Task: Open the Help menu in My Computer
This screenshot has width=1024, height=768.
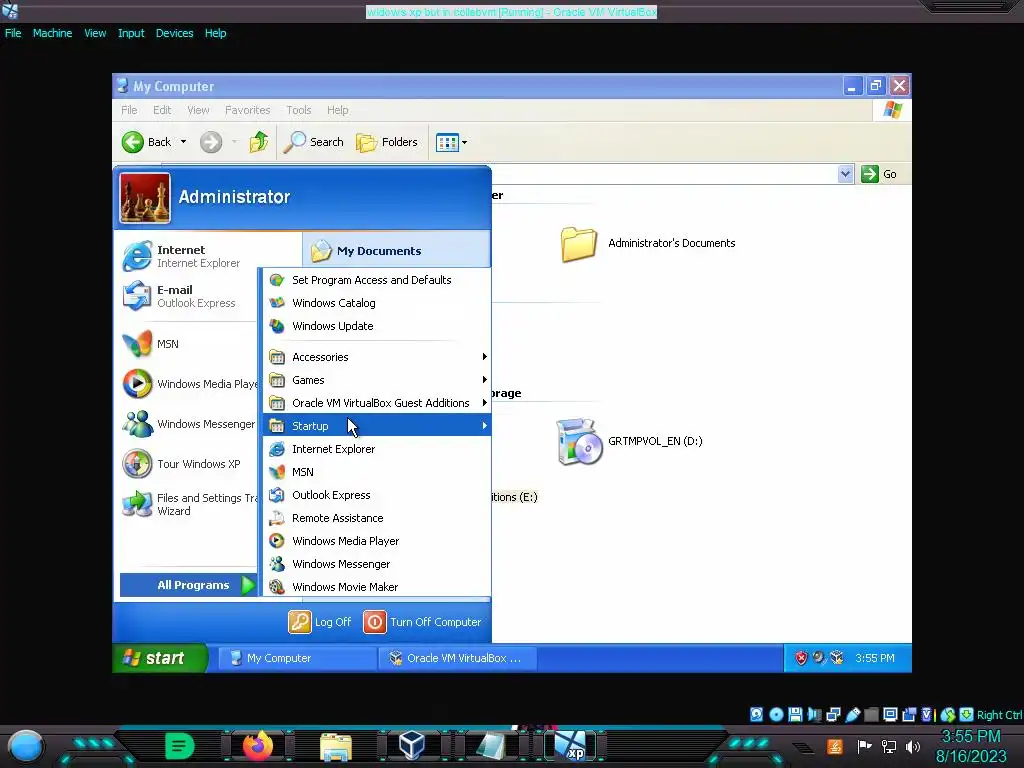Action: (338, 110)
